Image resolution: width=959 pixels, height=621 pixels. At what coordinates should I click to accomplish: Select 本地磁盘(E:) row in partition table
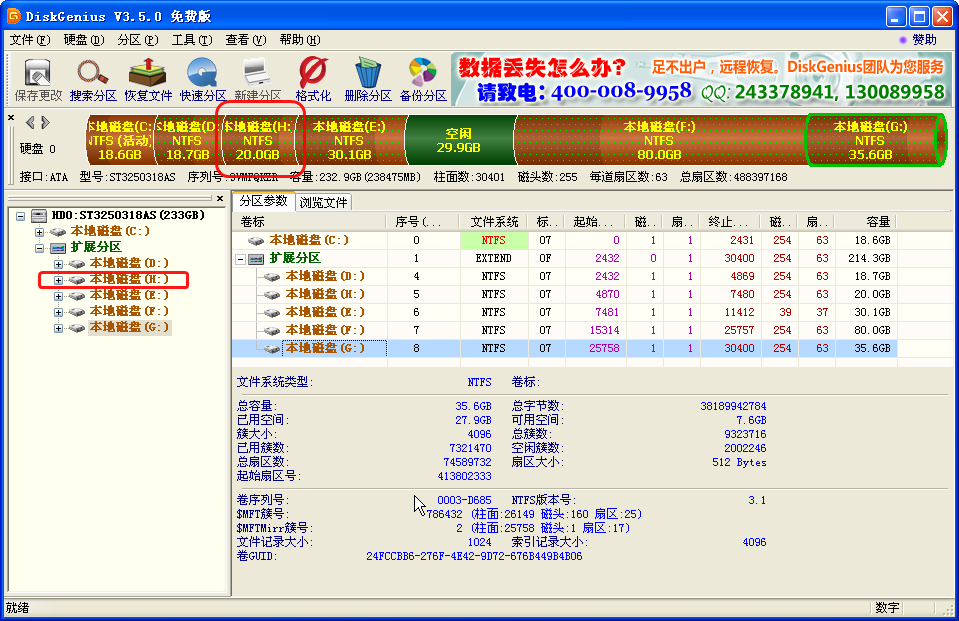565,312
